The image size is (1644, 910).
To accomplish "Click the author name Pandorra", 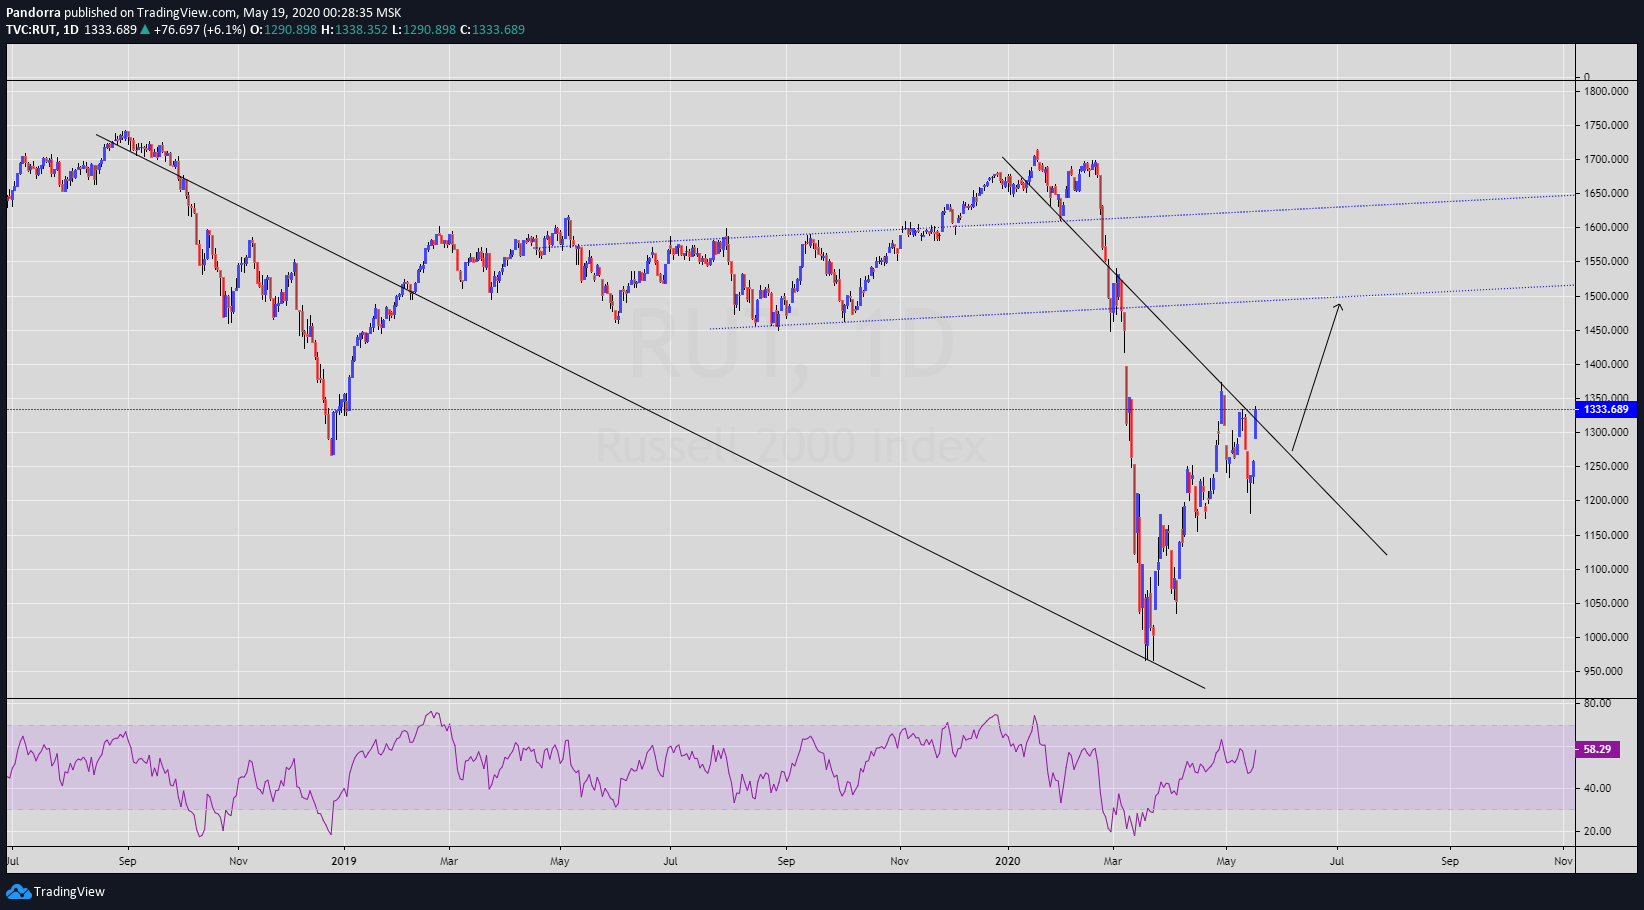I will coord(33,13).
